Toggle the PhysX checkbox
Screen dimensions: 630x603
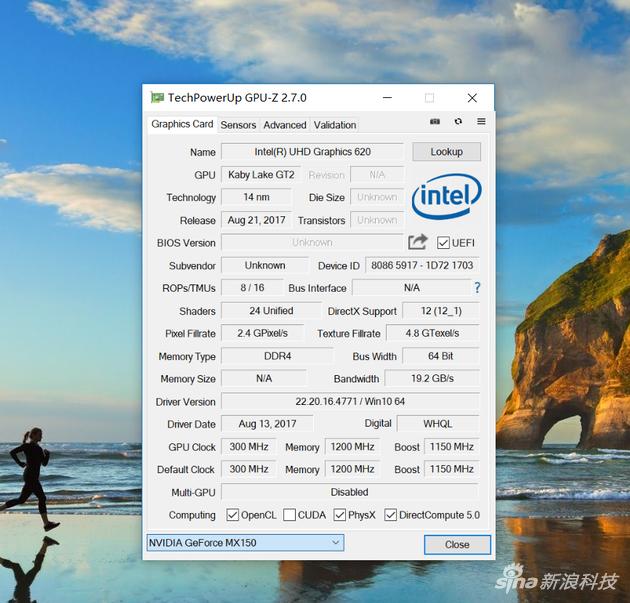click(340, 515)
